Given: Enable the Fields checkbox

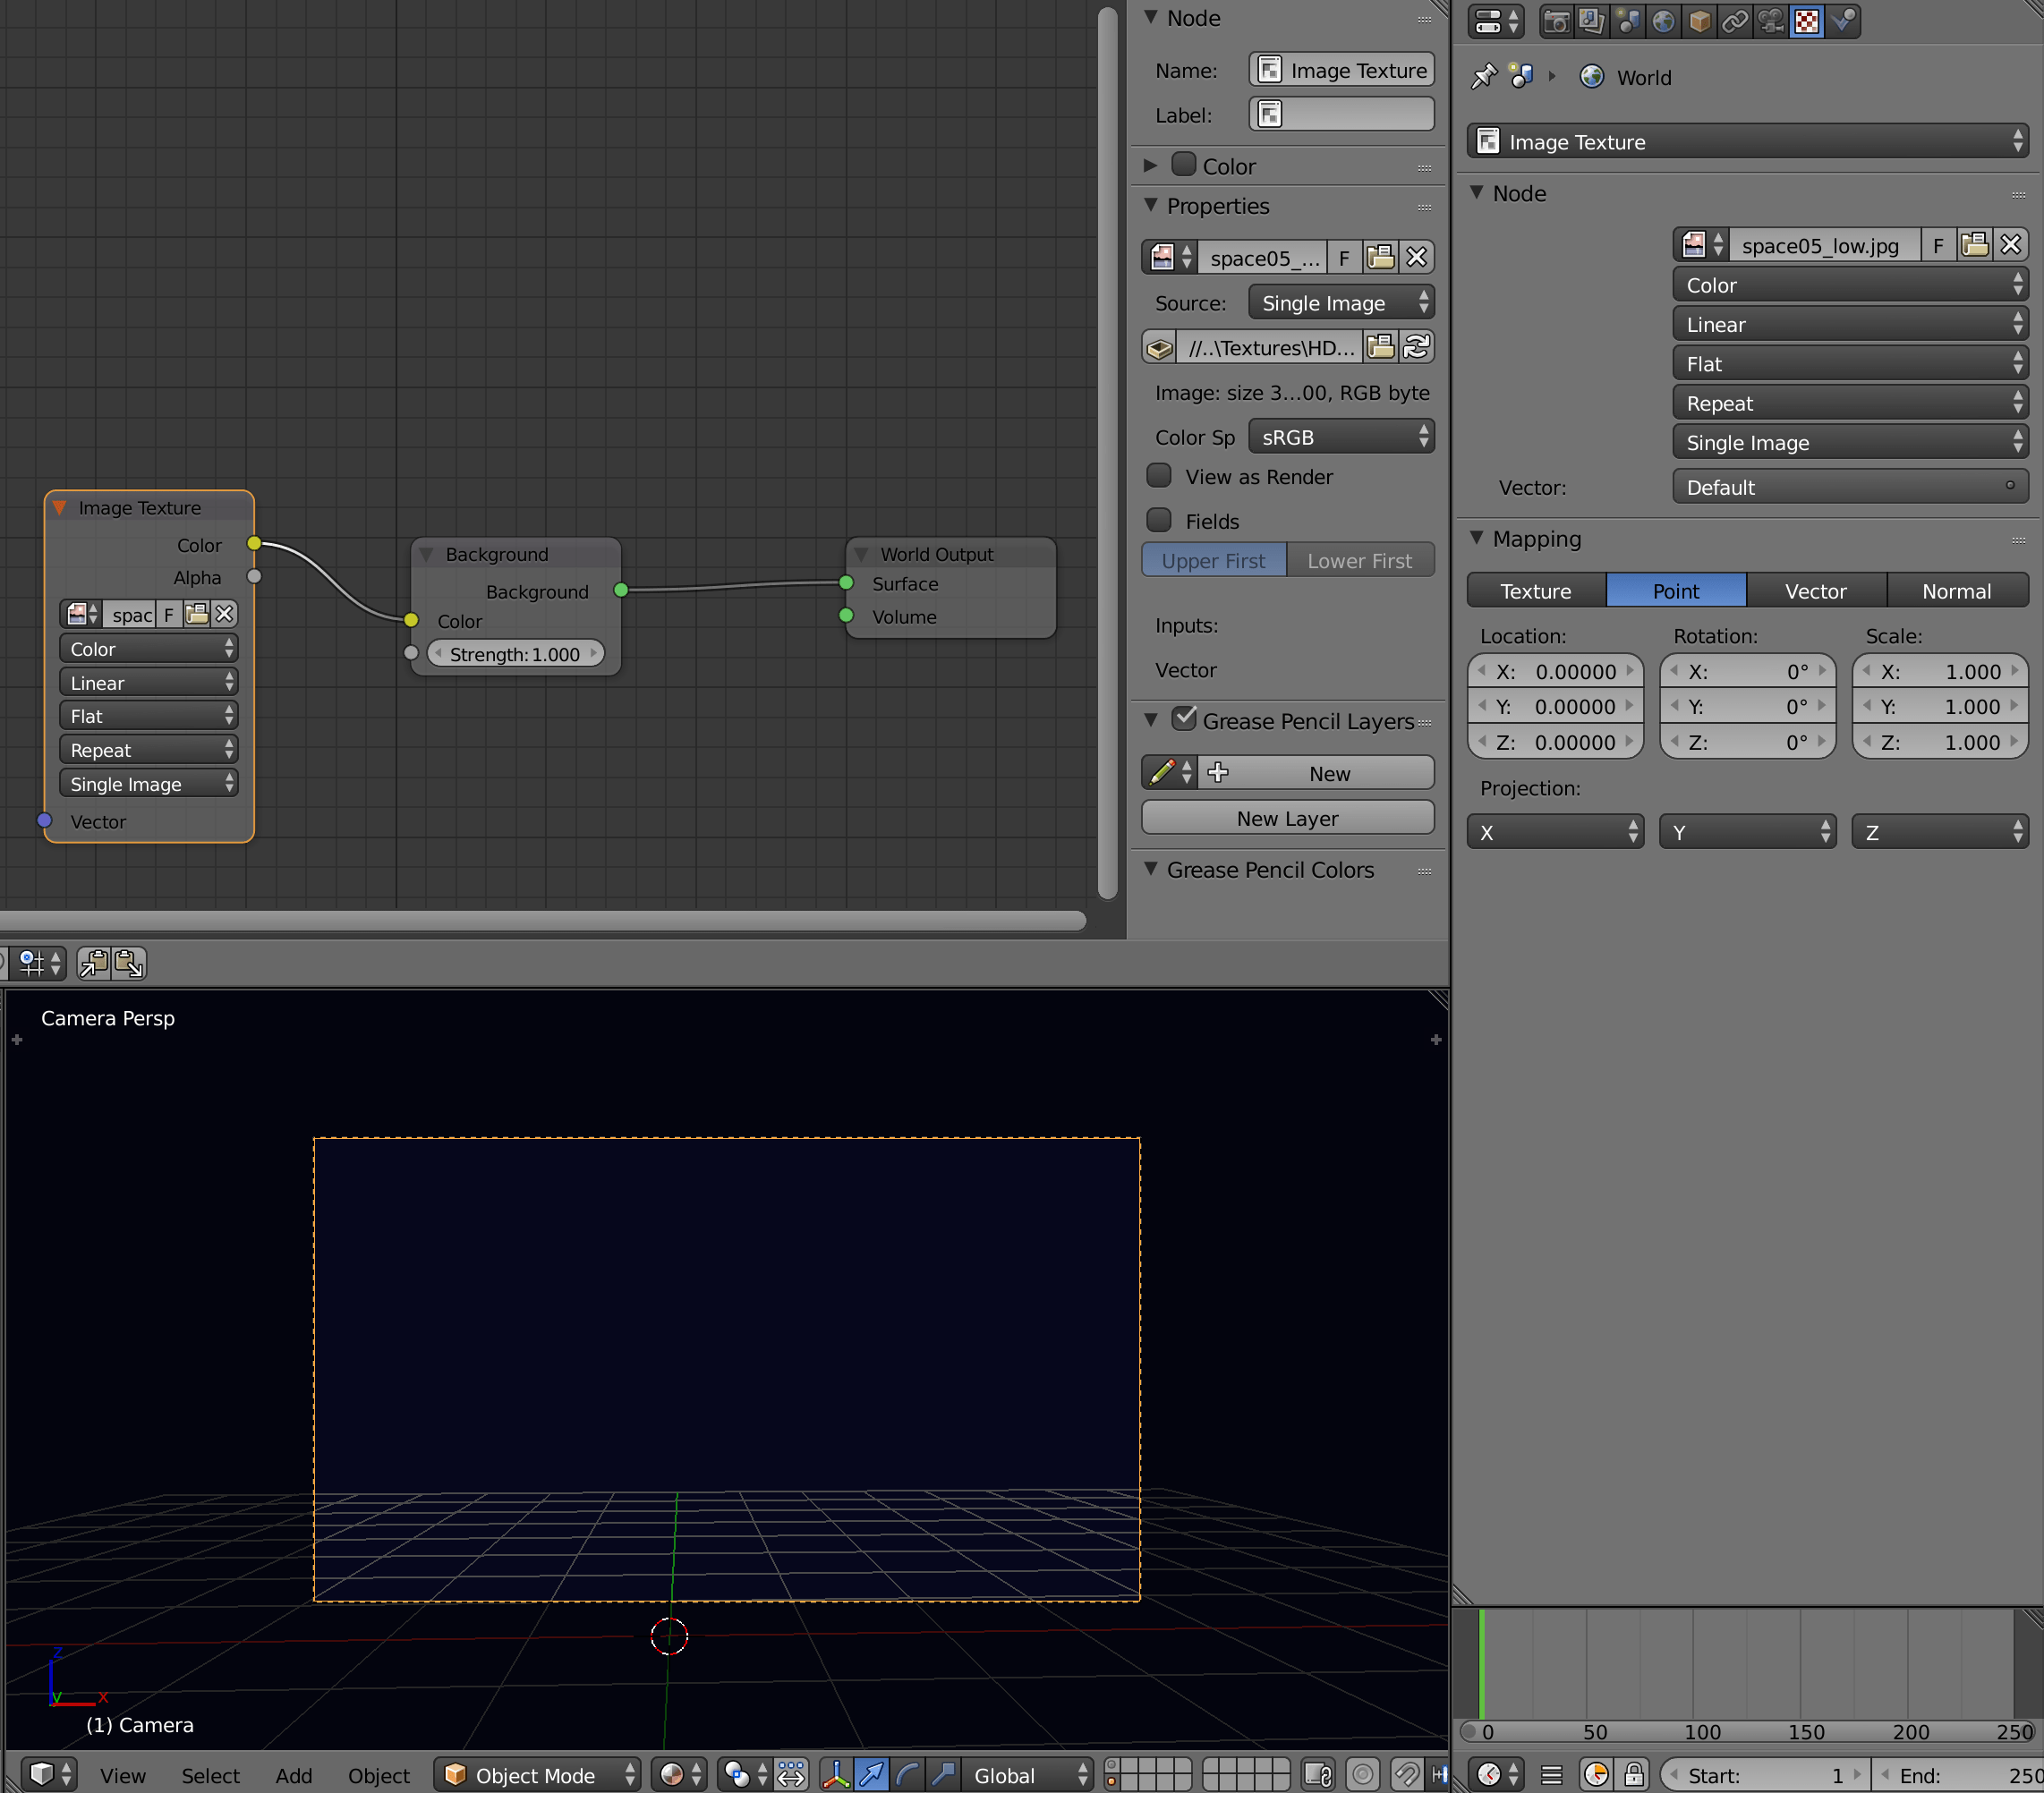Looking at the screenshot, I should pos(1159,520).
